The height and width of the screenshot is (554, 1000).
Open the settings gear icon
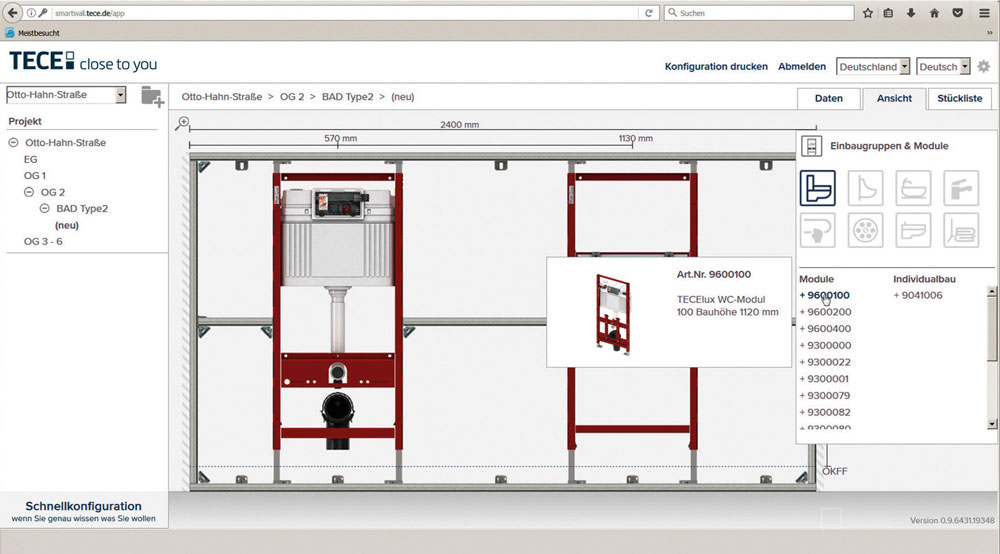point(984,66)
